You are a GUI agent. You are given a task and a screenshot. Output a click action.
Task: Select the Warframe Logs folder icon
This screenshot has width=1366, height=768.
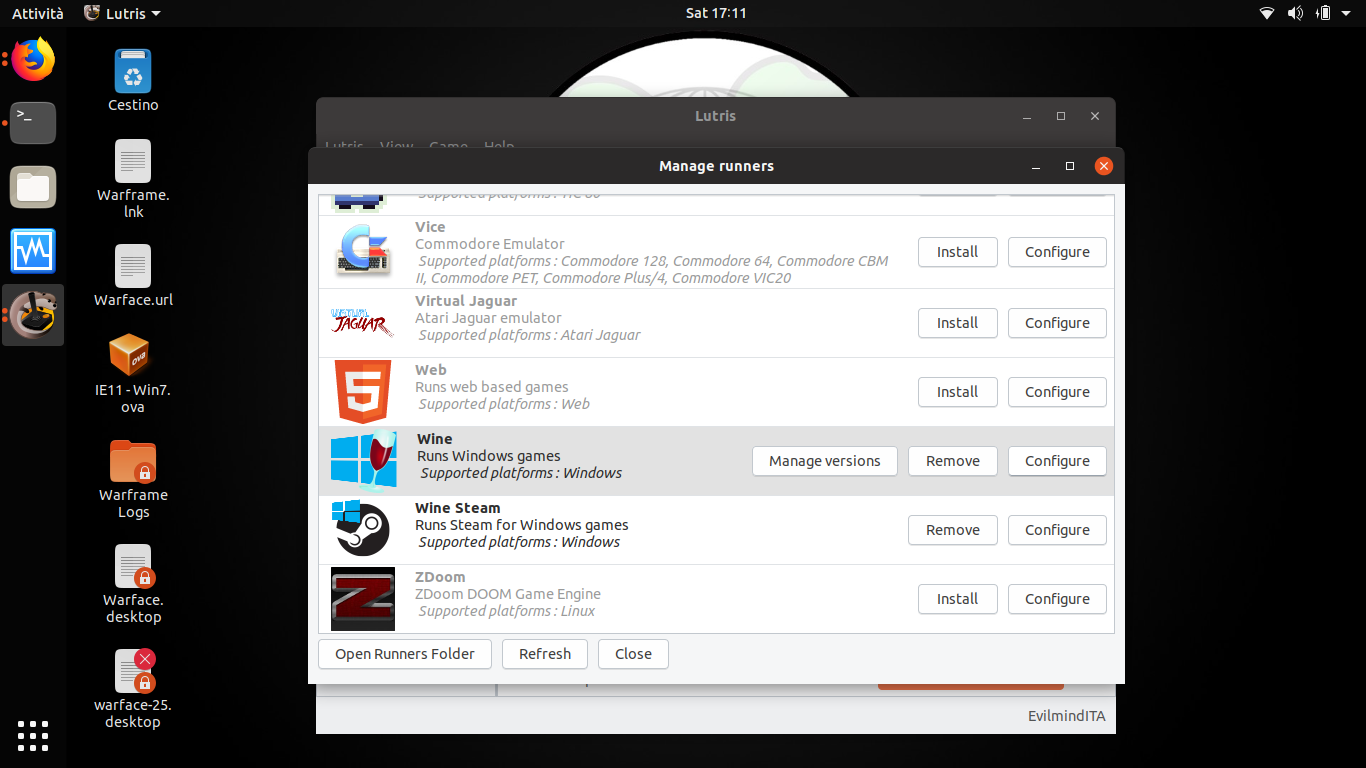133,479
